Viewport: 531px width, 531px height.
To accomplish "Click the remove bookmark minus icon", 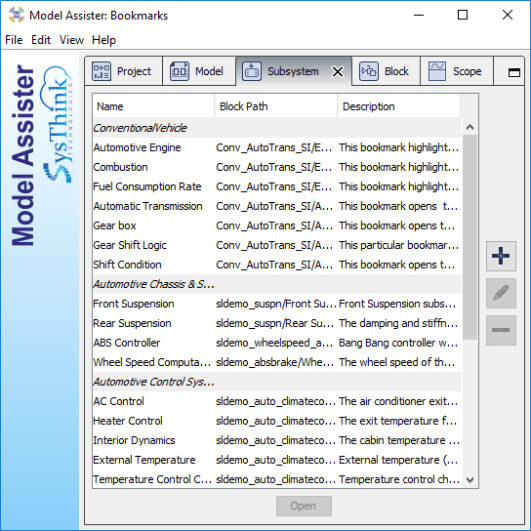I will [x=501, y=330].
